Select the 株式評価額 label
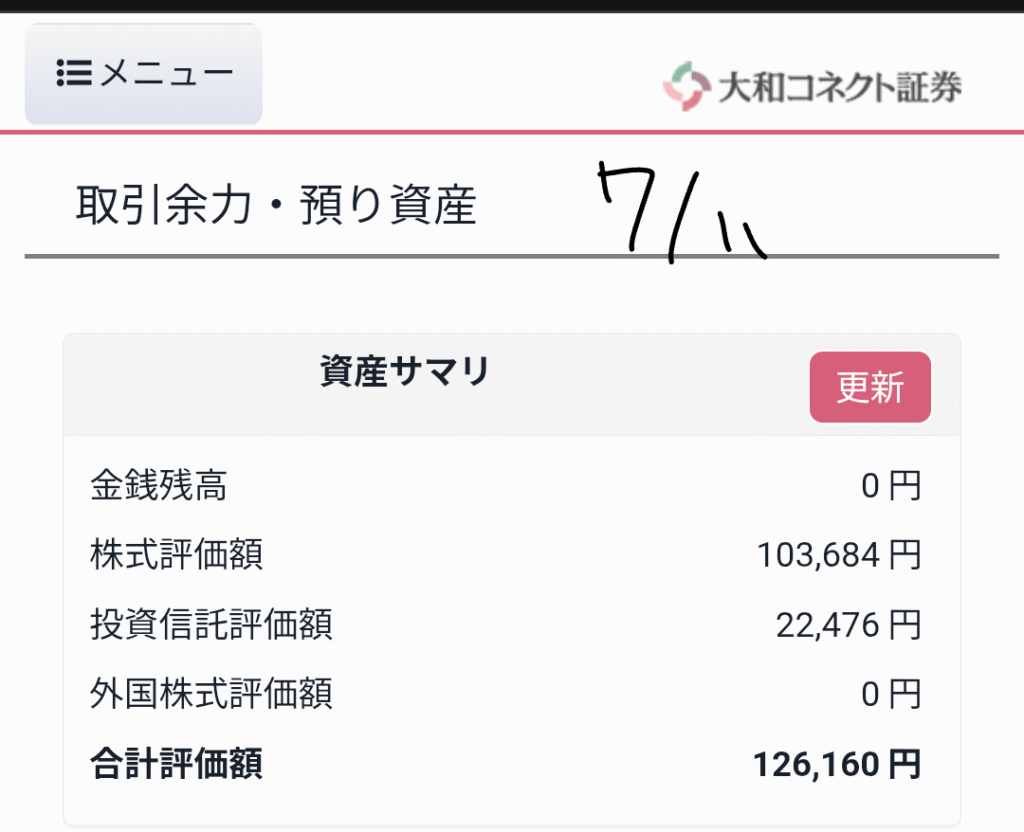 [x=176, y=554]
